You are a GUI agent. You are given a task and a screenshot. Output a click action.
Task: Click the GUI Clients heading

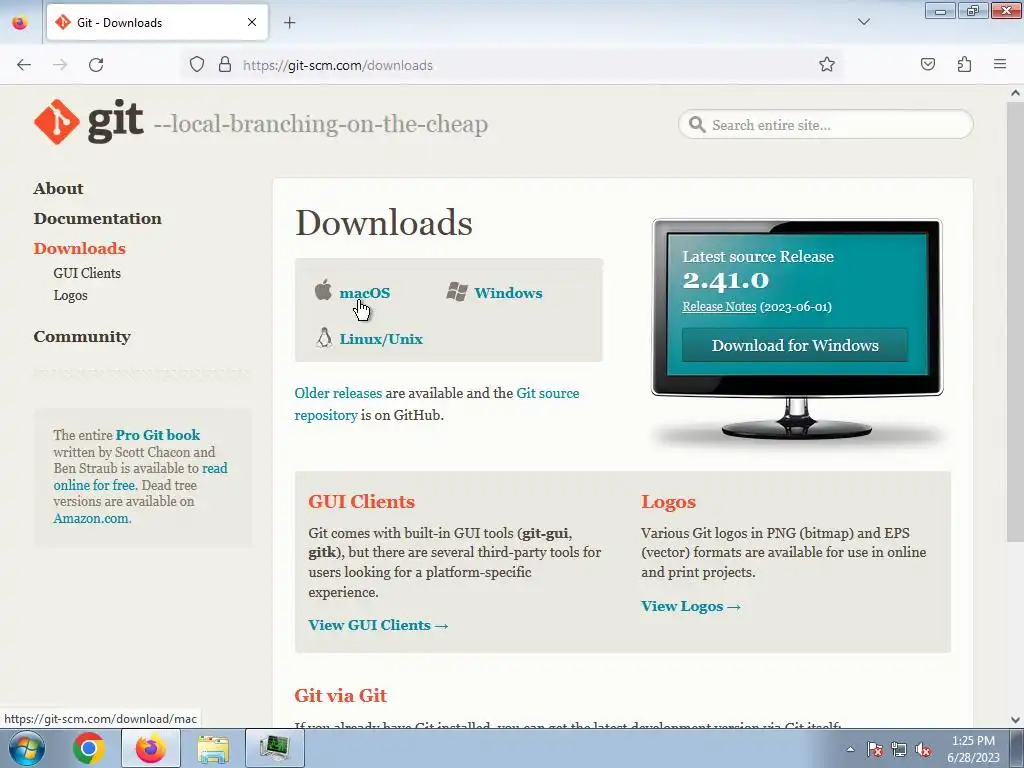361,502
